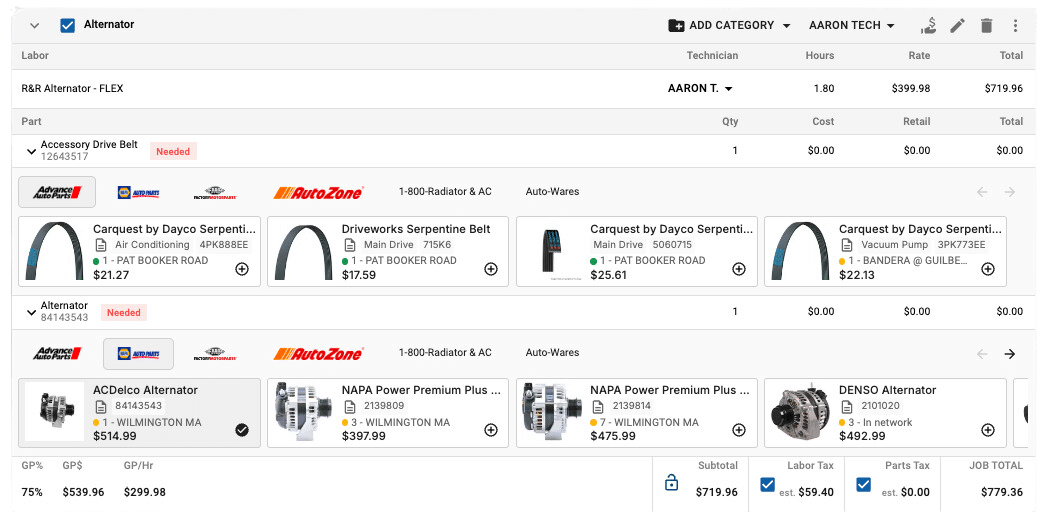Image resolution: width=1048 pixels, height=525 pixels.
Task: Open document icon for ACDelco 84143543
Action: 100,407
